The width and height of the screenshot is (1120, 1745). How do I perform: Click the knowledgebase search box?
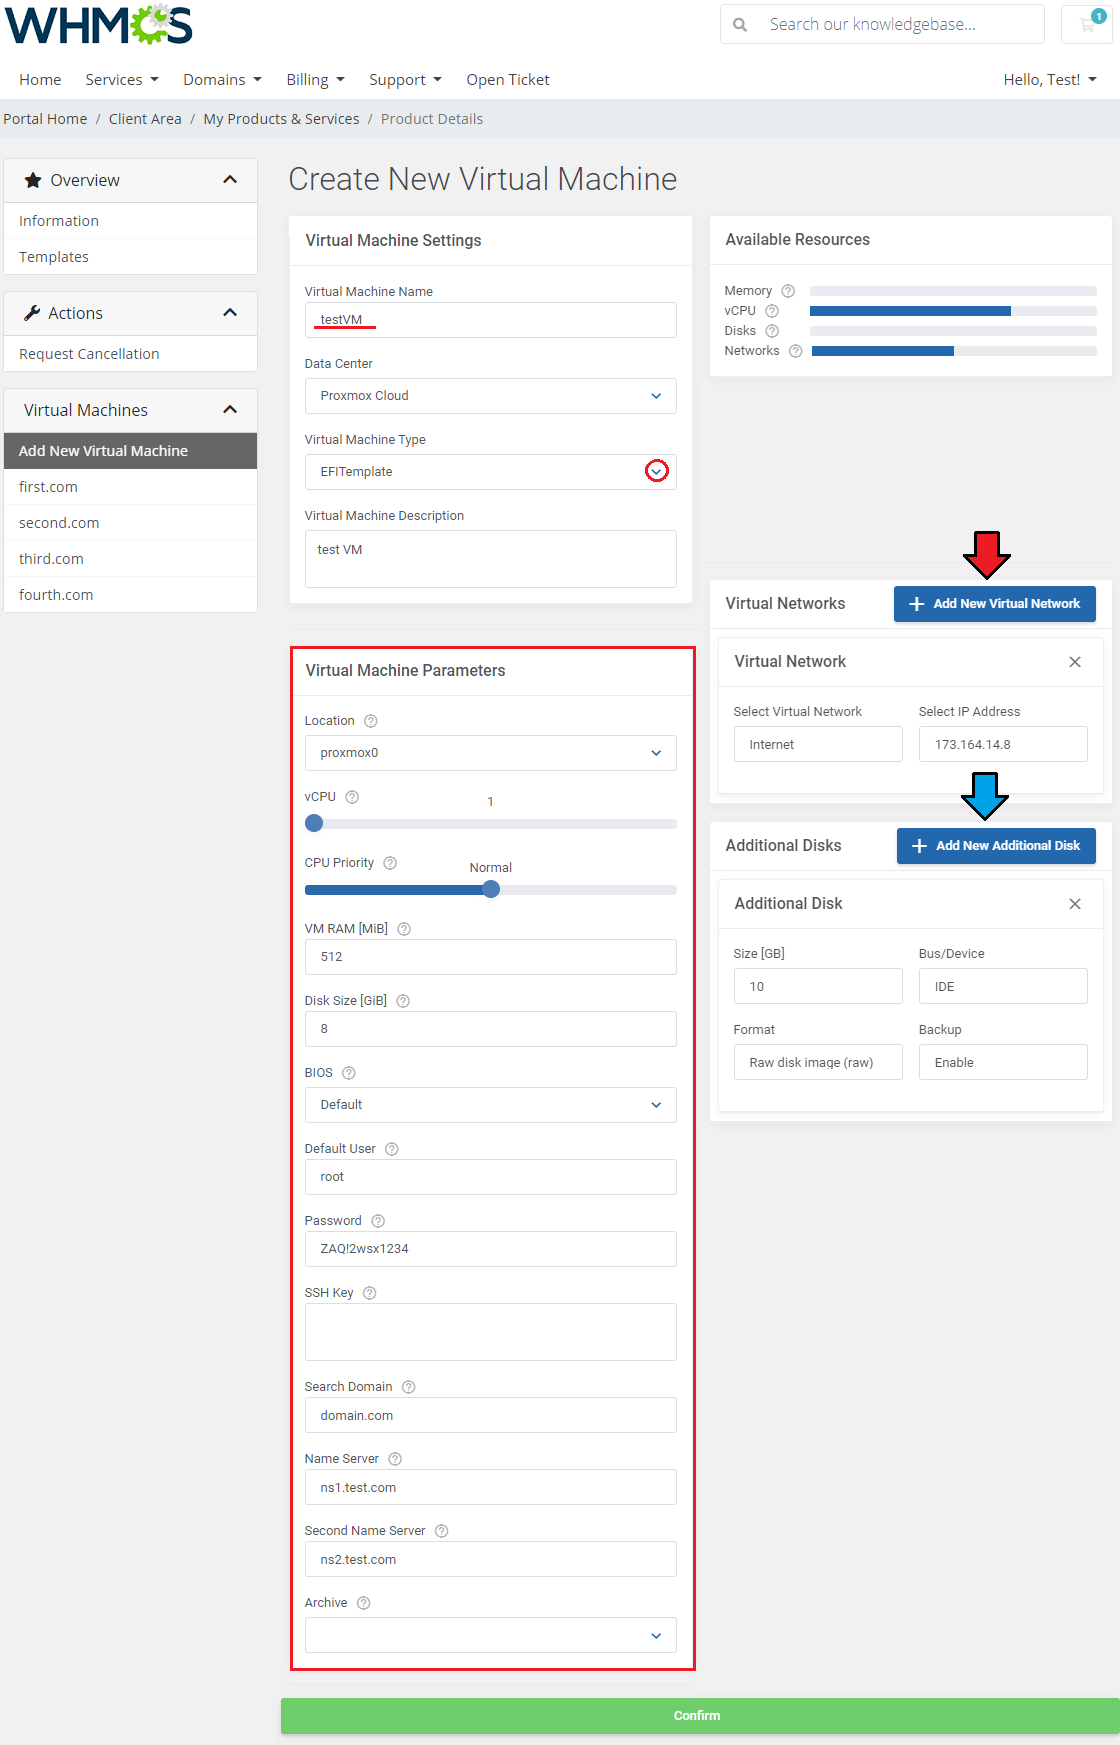pyautogui.click(x=882, y=24)
